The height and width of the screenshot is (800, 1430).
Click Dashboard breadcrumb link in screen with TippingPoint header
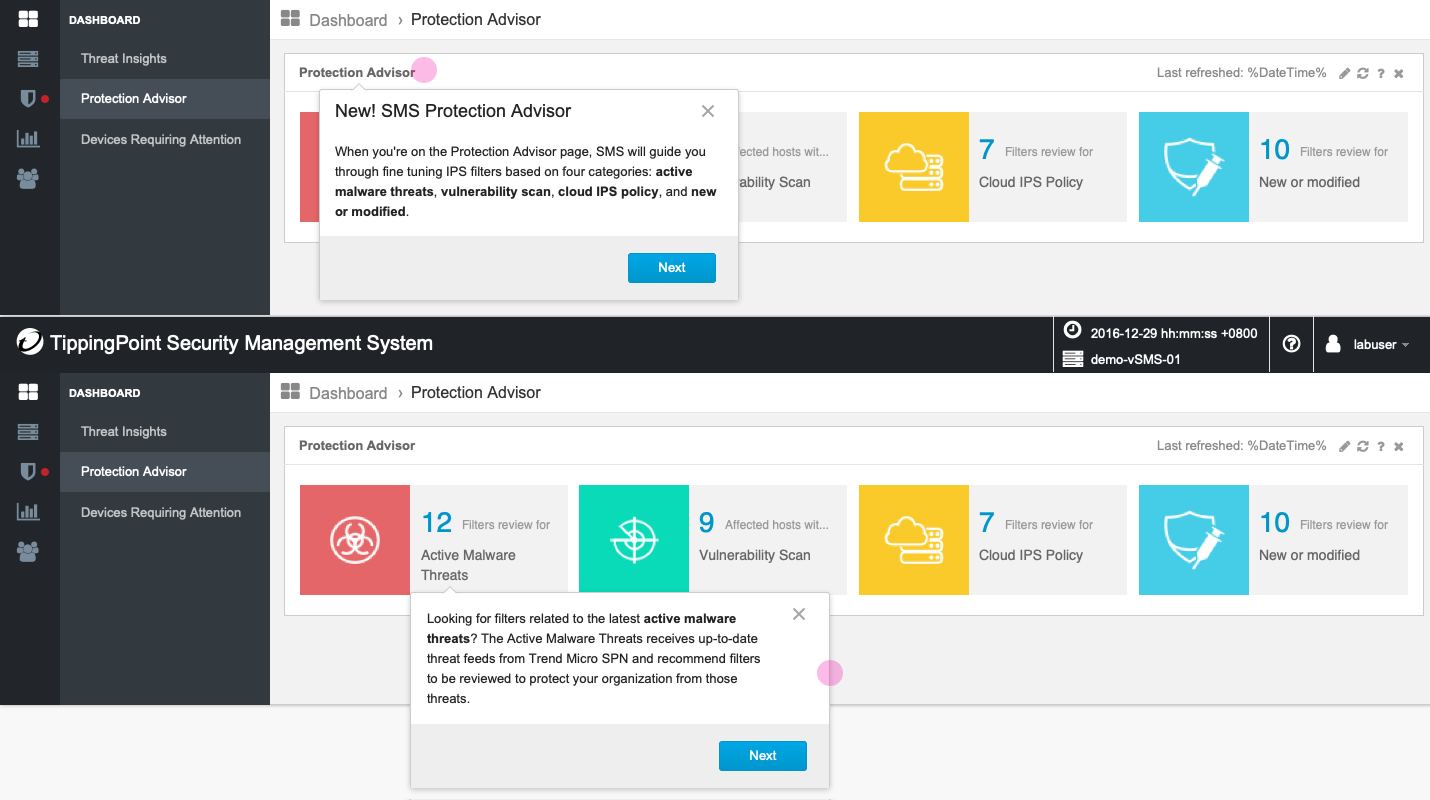click(x=348, y=393)
